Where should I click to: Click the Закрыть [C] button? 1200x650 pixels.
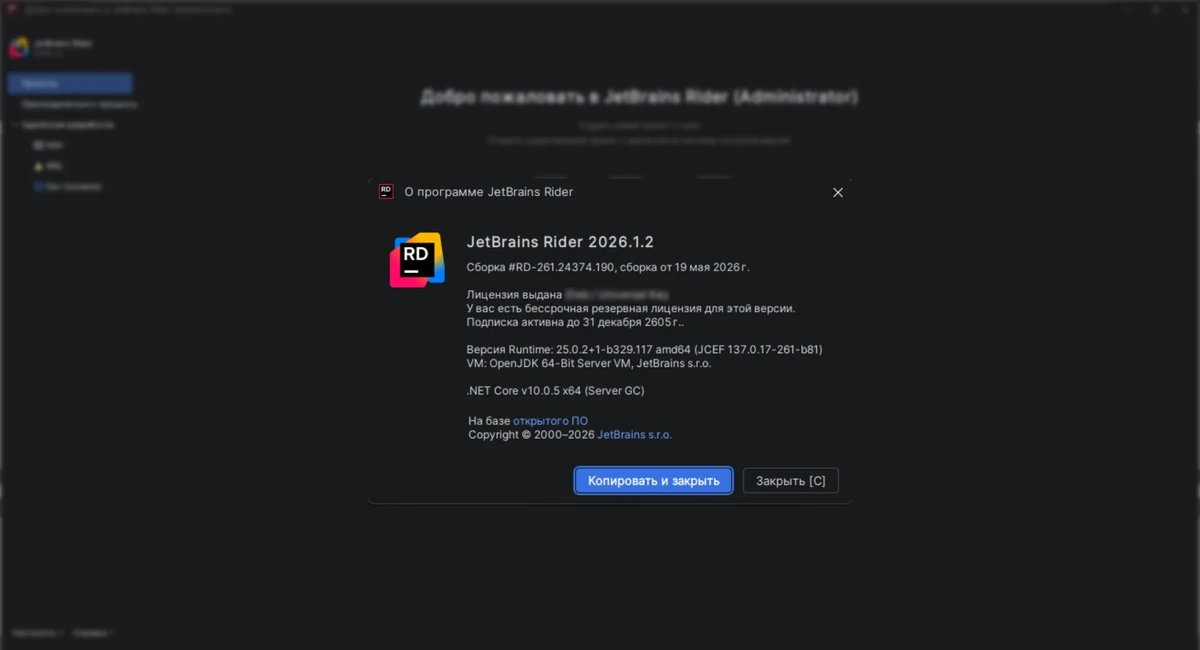pyautogui.click(x=791, y=481)
